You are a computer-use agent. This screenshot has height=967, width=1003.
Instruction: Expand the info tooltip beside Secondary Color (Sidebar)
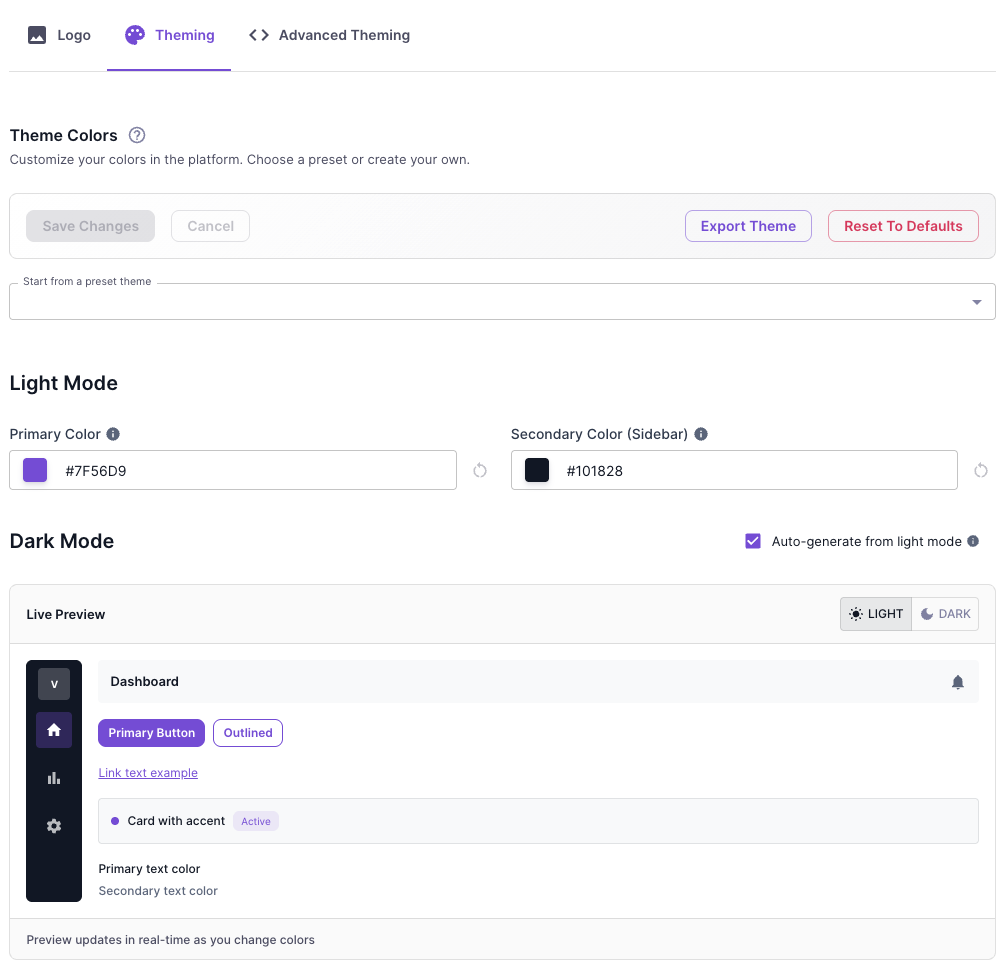point(701,433)
